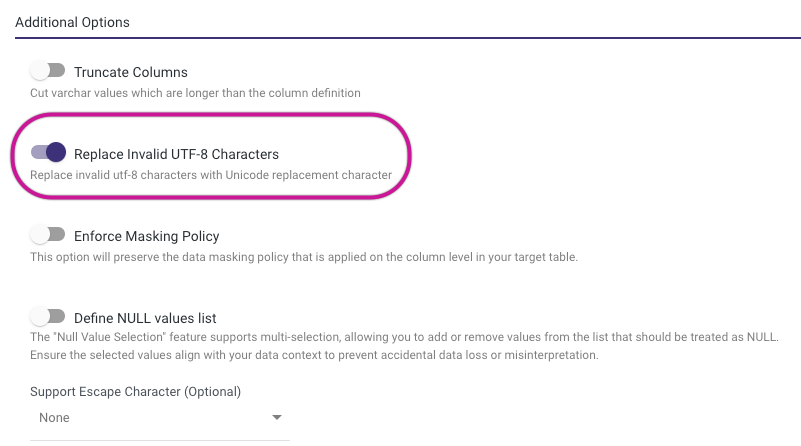
Task: Click the Replace Invalid UTF-8 Characters label
Action: click(176, 154)
